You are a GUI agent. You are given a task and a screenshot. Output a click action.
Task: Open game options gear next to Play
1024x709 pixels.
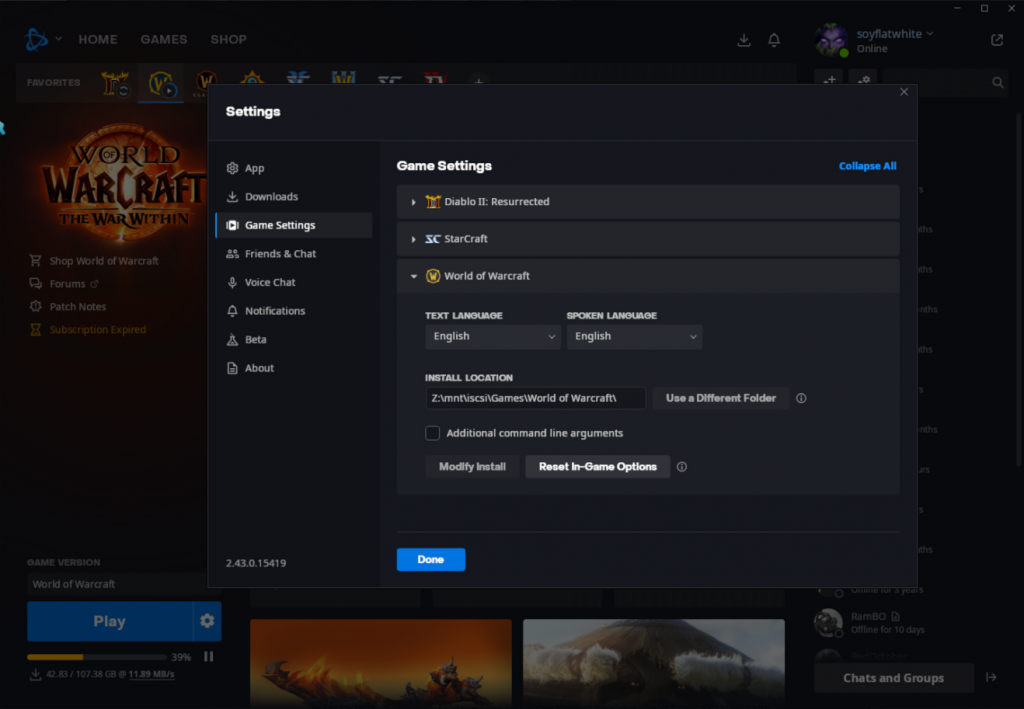pos(207,621)
